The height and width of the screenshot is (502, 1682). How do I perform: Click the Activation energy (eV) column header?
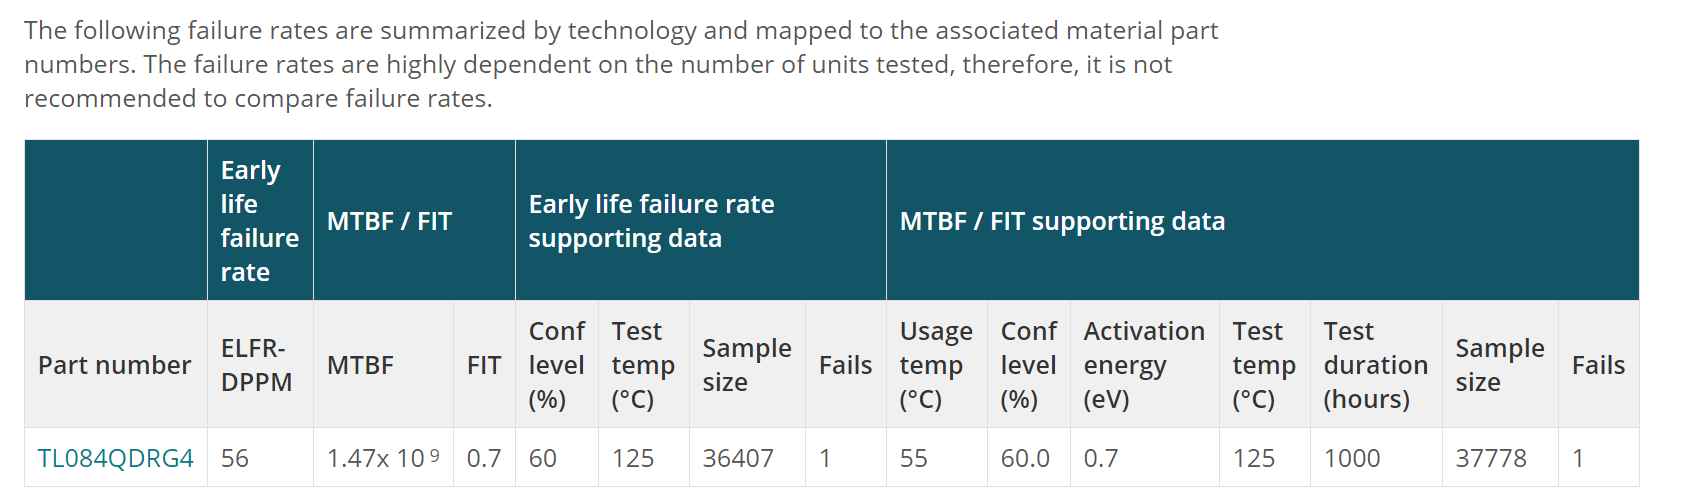pyautogui.click(x=1143, y=366)
